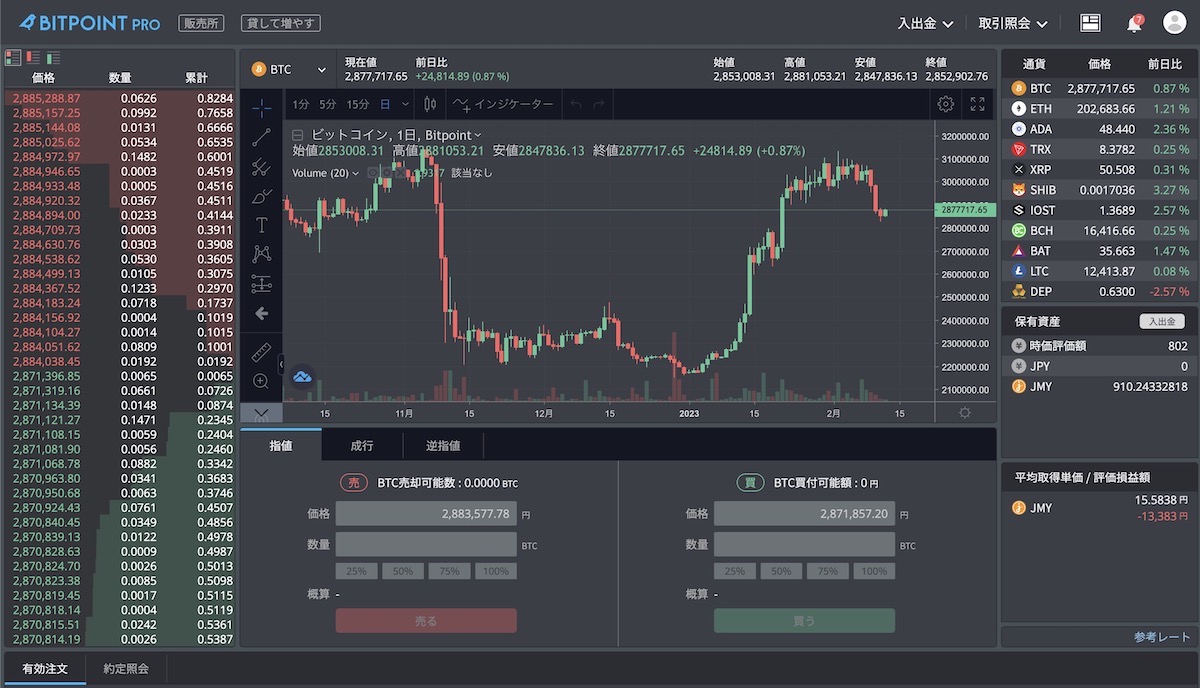Open the BTC currency pair dropdown
The image size is (1200, 688).
coord(289,69)
